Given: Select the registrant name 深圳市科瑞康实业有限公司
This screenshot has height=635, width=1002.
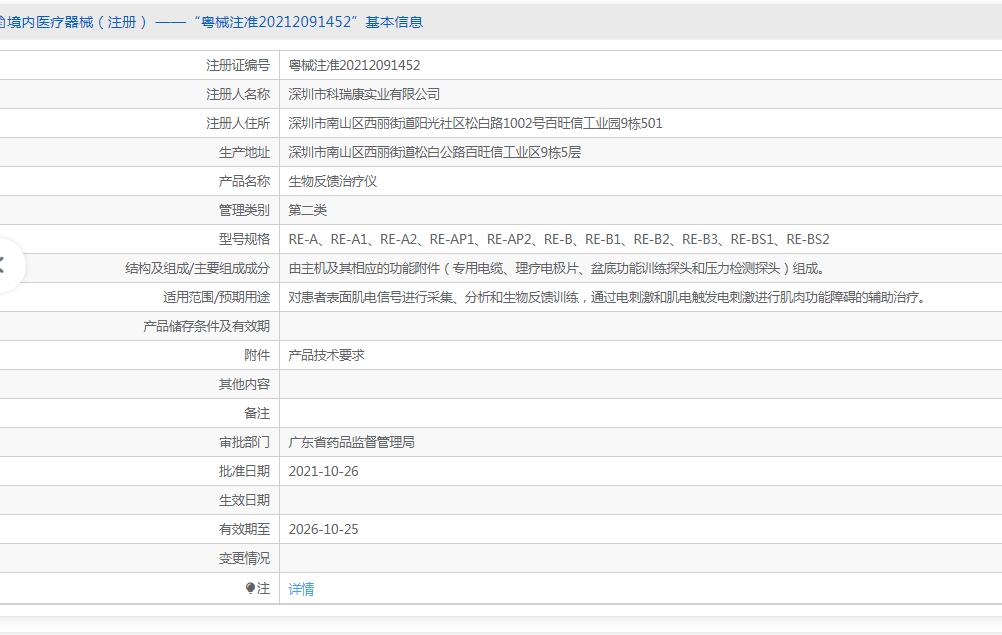Looking at the screenshot, I should click(364, 95).
